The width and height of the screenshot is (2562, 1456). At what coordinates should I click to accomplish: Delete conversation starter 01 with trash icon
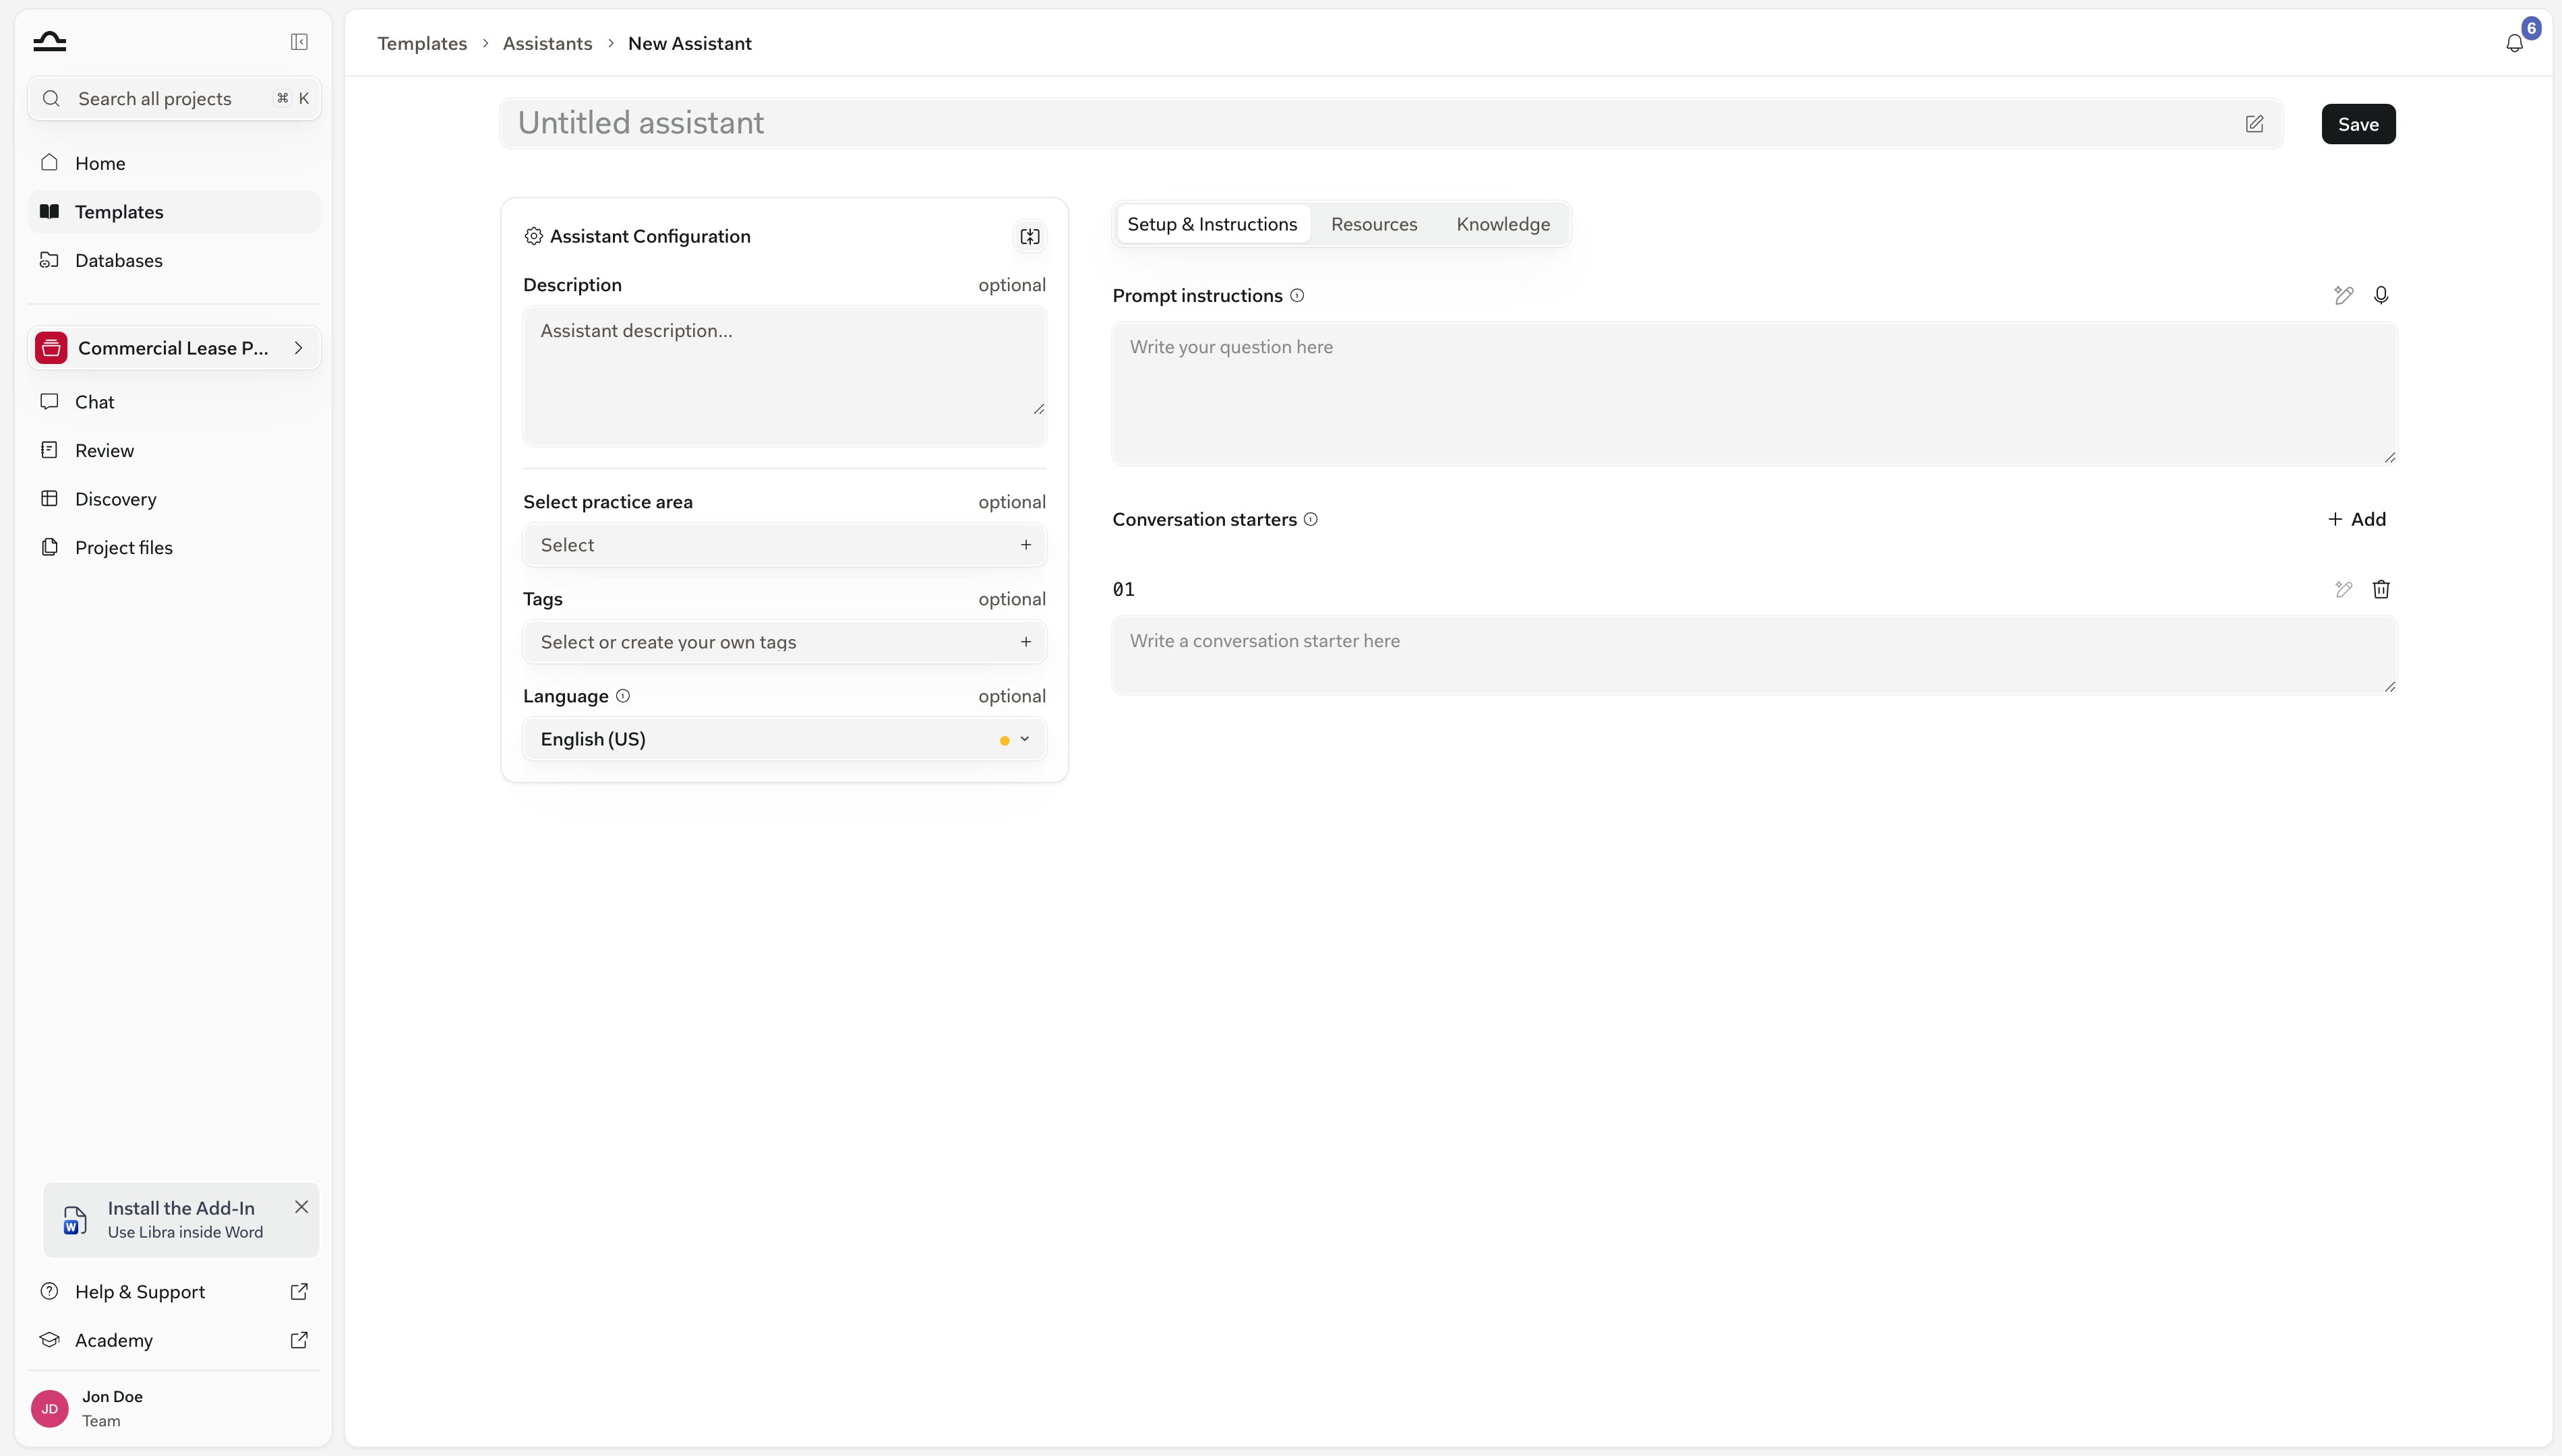(x=2381, y=589)
